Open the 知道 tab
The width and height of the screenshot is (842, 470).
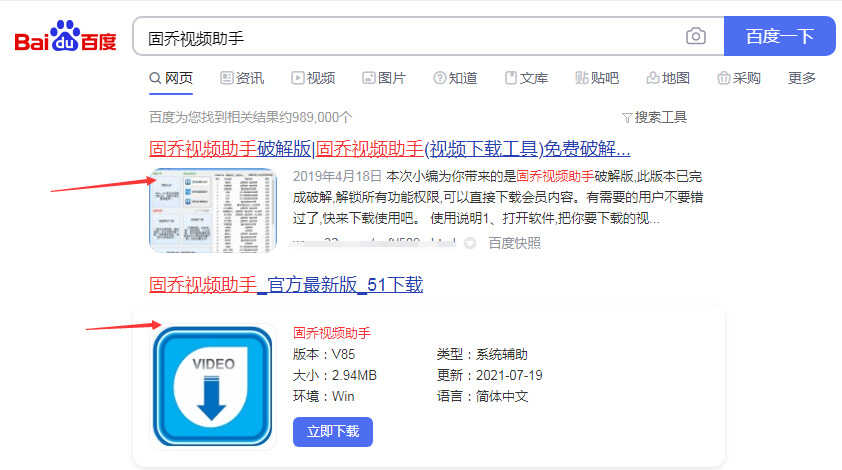tap(455, 78)
